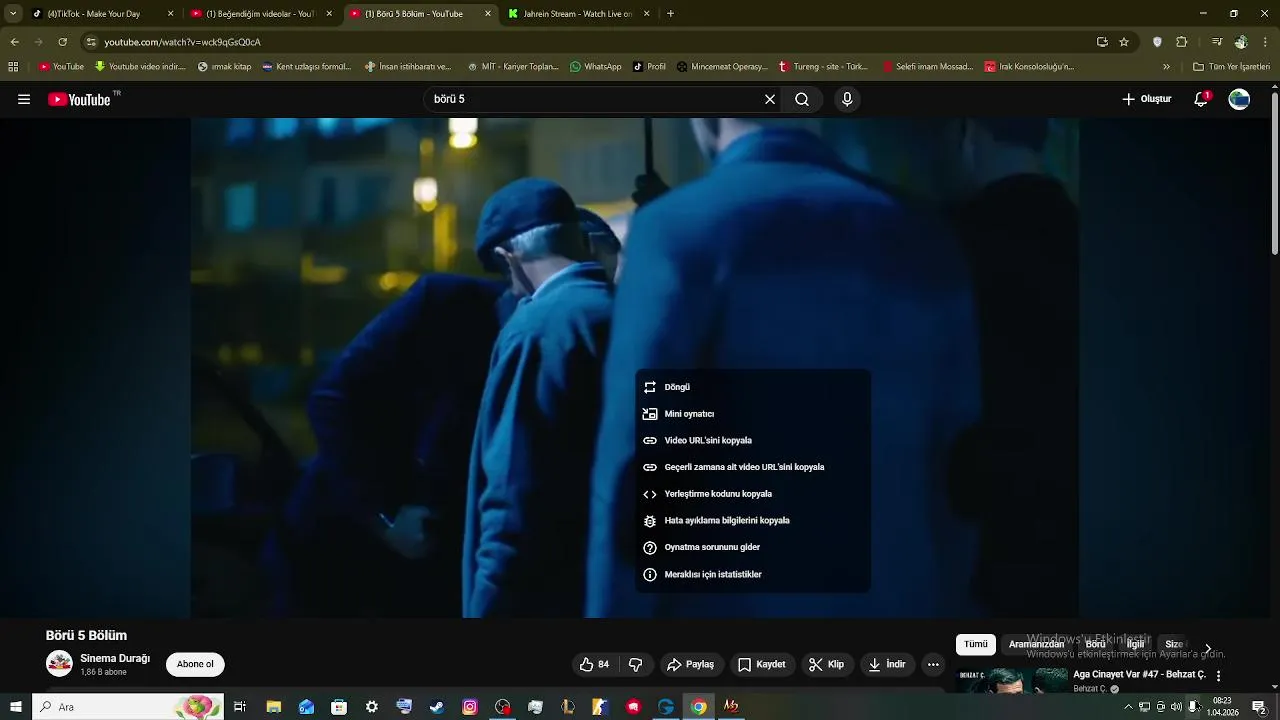
Task: Select the İlgili filter chip
Action: pyautogui.click(x=1136, y=645)
